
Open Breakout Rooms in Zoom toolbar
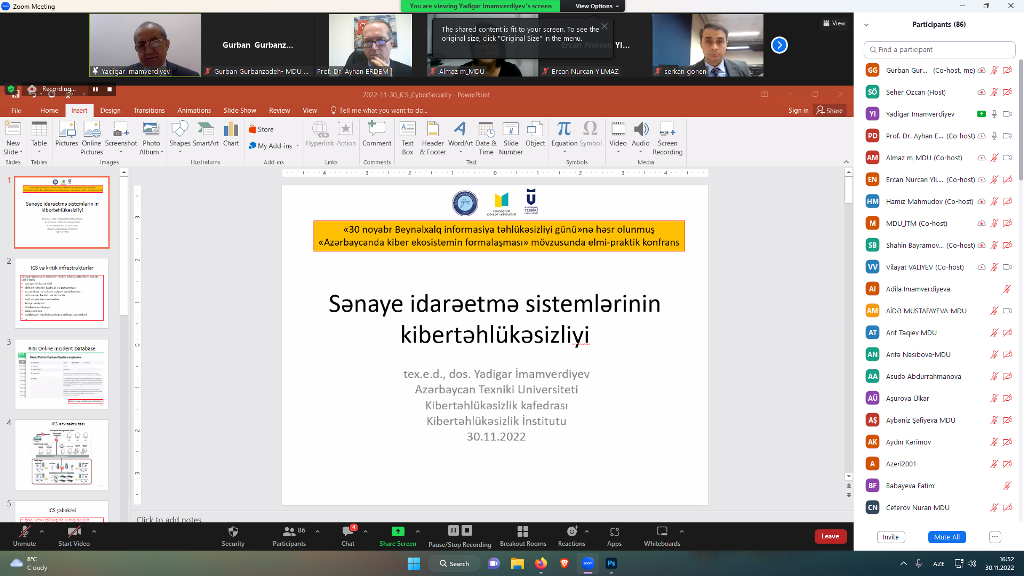522,532
